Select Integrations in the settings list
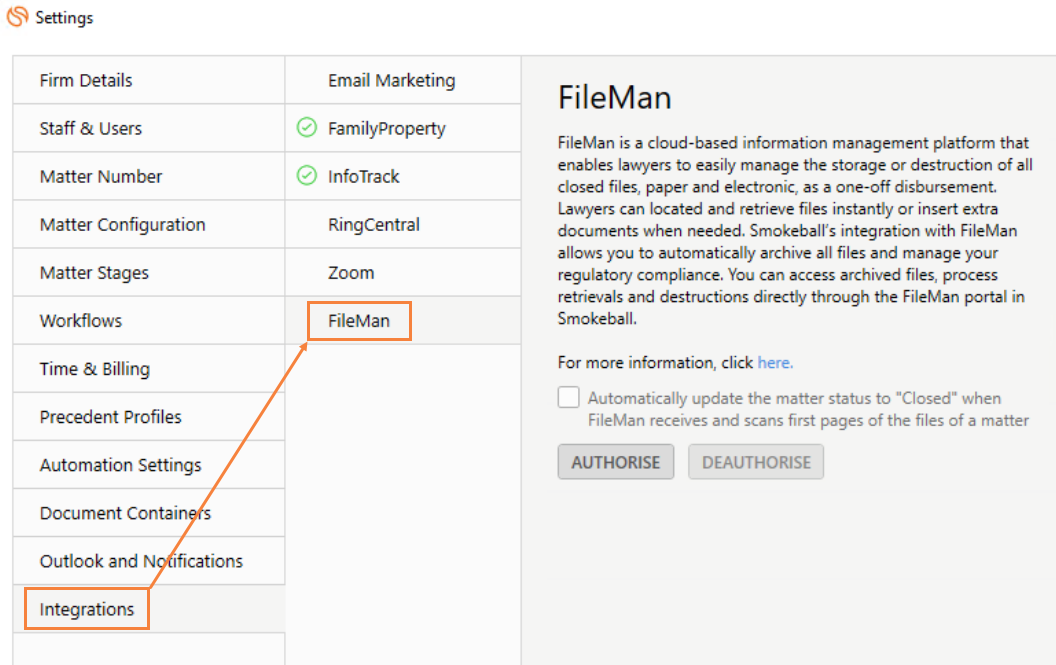Viewport: 1056px width, 665px height. [x=149, y=609]
